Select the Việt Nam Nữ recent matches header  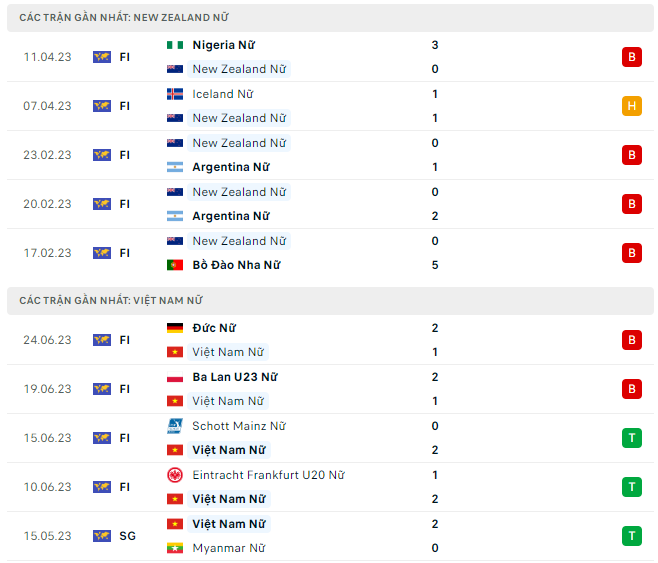111,300
